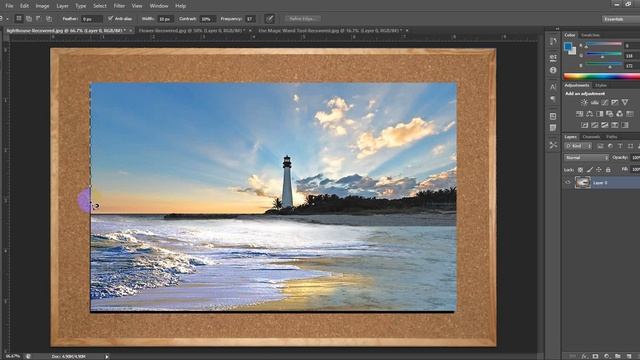640x360 pixels.
Task: Toggle the tablet pen pressure icon
Action: [269, 19]
